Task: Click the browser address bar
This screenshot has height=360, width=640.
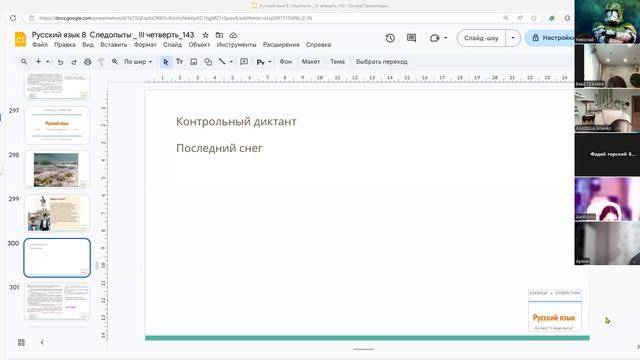Action: click(x=261, y=18)
